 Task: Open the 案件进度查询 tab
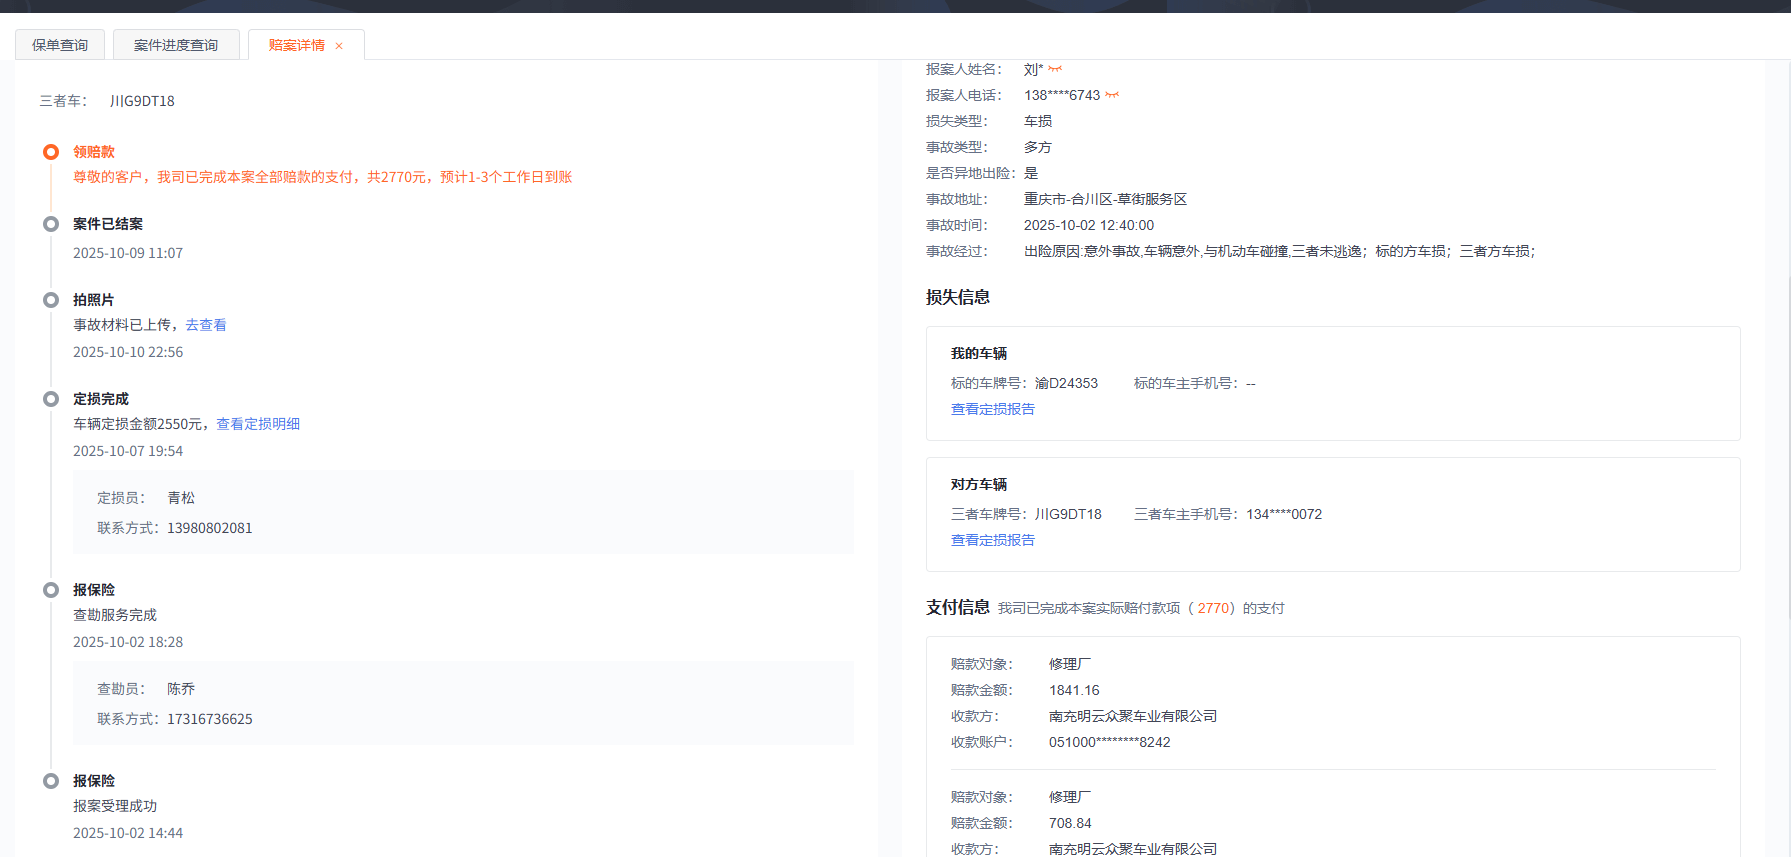coord(176,45)
